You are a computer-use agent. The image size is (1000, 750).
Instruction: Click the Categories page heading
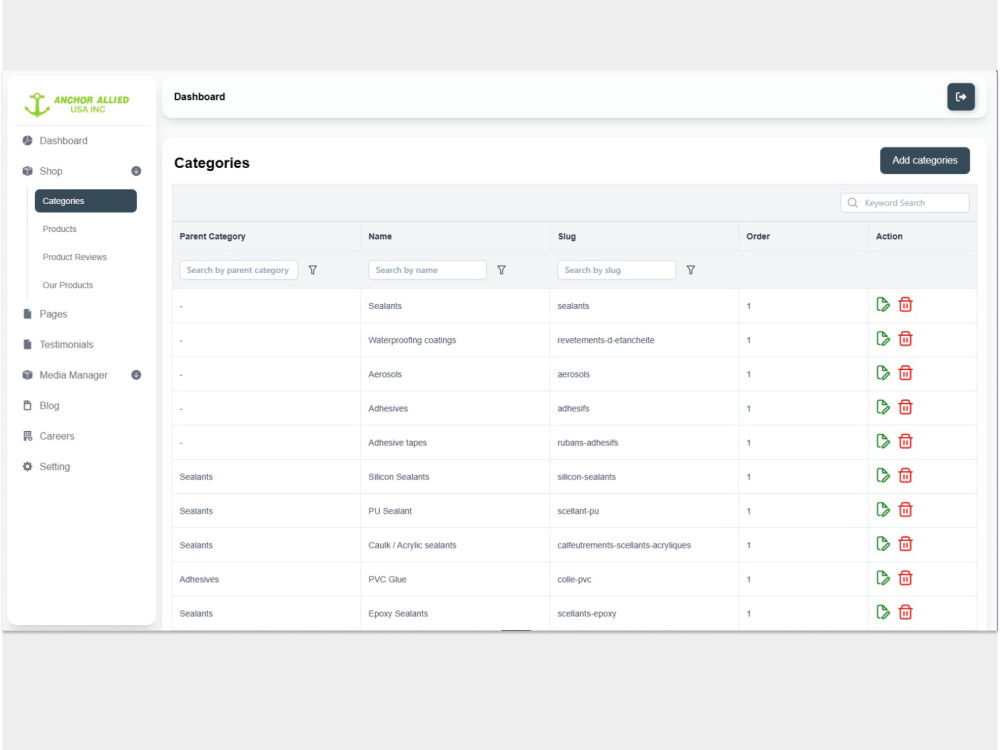212,163
